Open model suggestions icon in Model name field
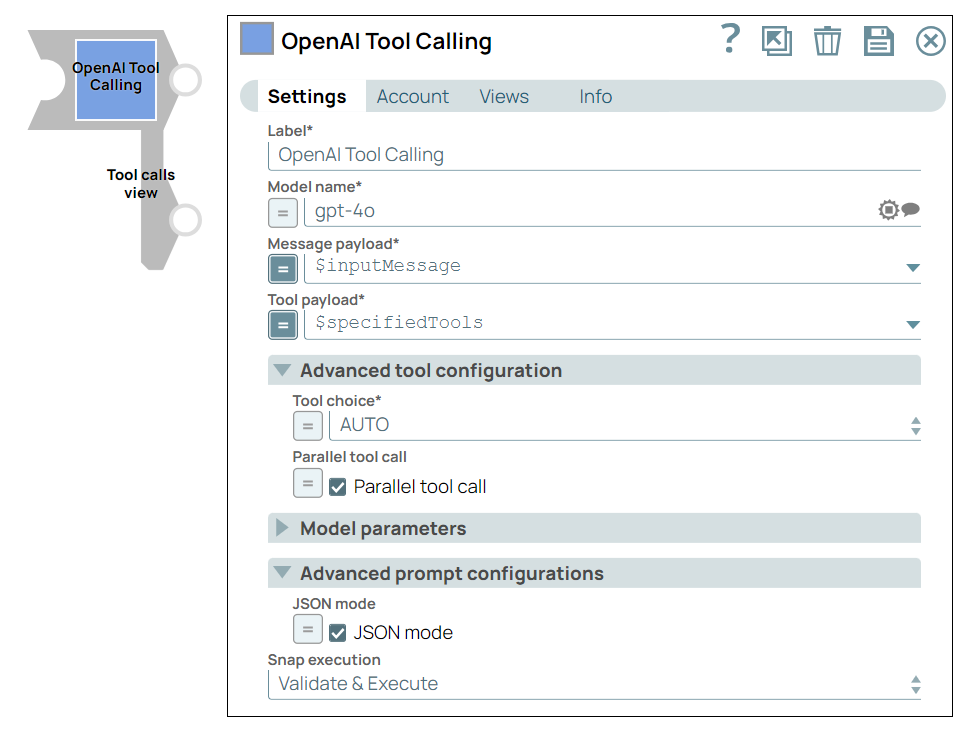The width and height of the screenshot is (960, 729). pos(899,210)
